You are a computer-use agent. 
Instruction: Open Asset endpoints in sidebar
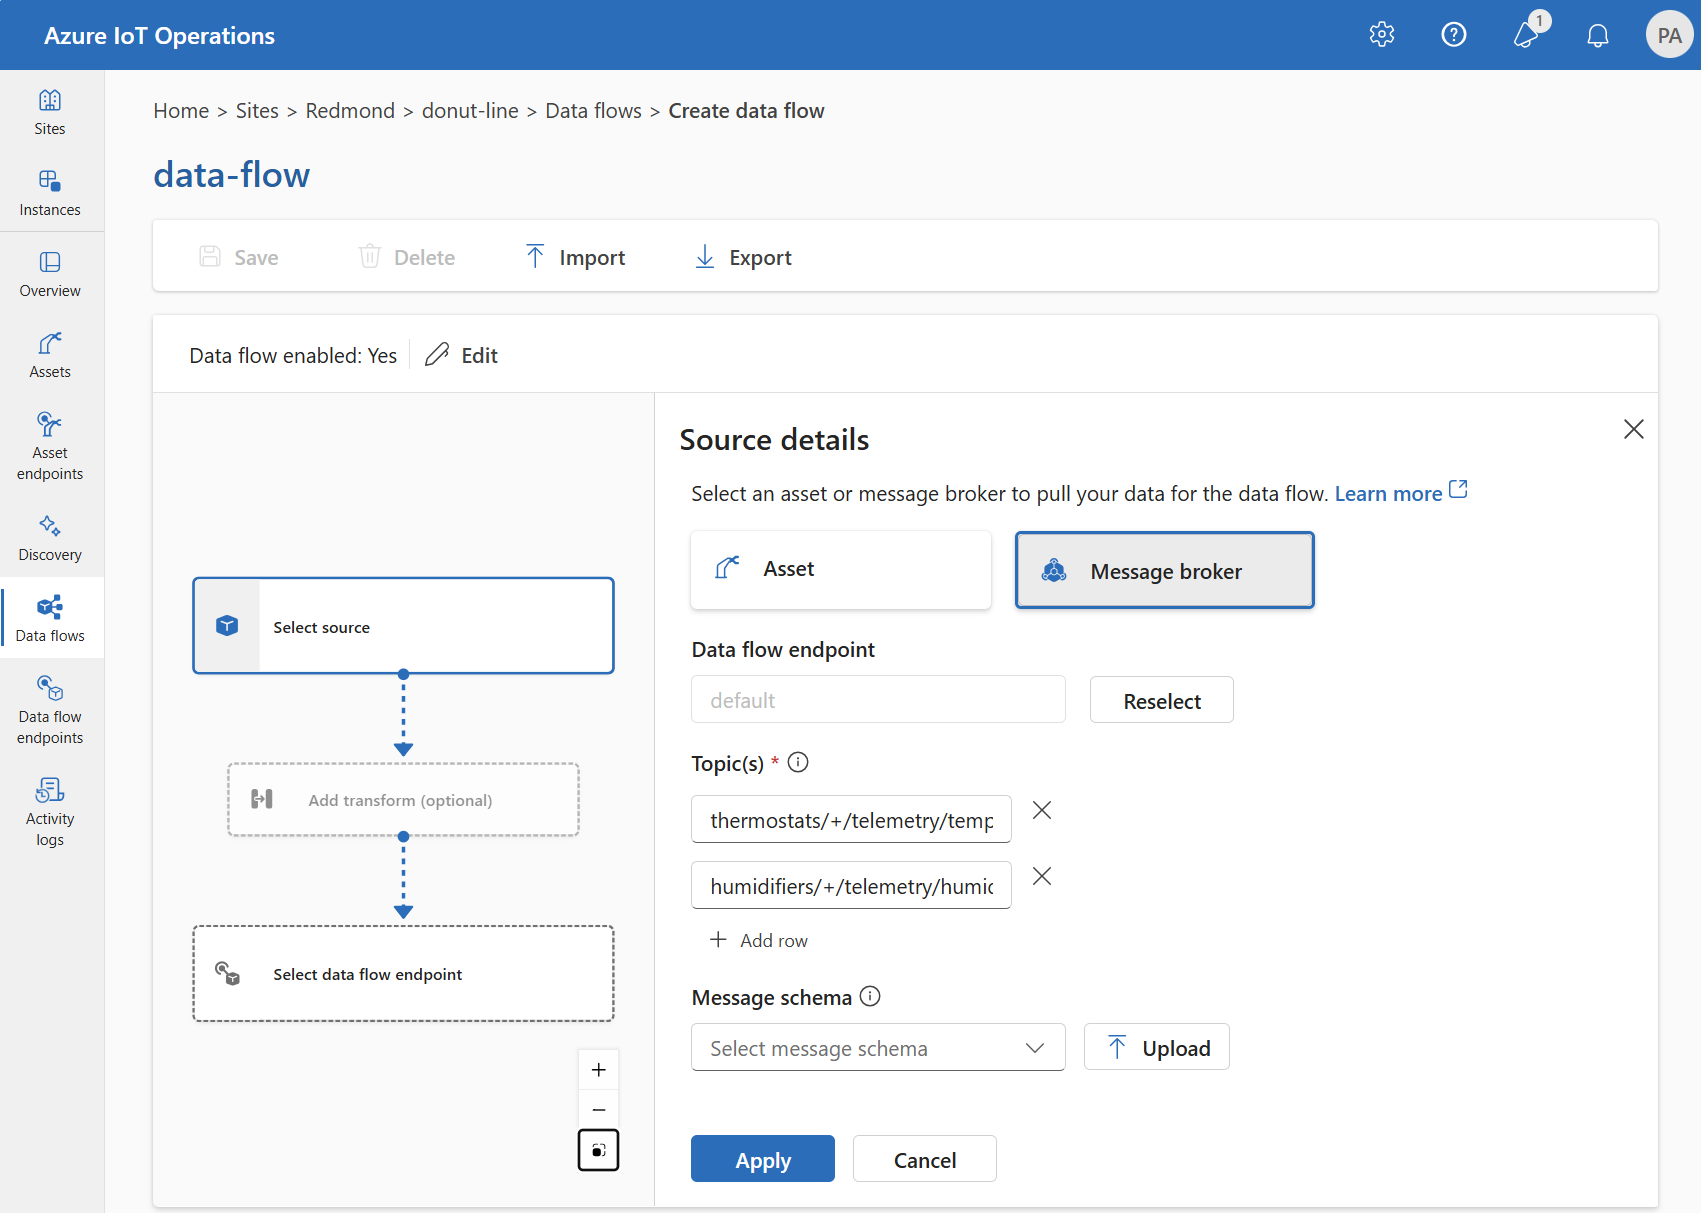50,446
